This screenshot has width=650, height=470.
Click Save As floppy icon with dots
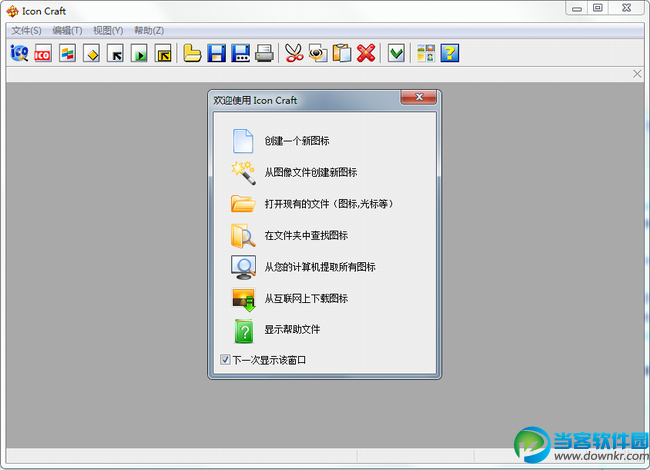click(240, 53)
